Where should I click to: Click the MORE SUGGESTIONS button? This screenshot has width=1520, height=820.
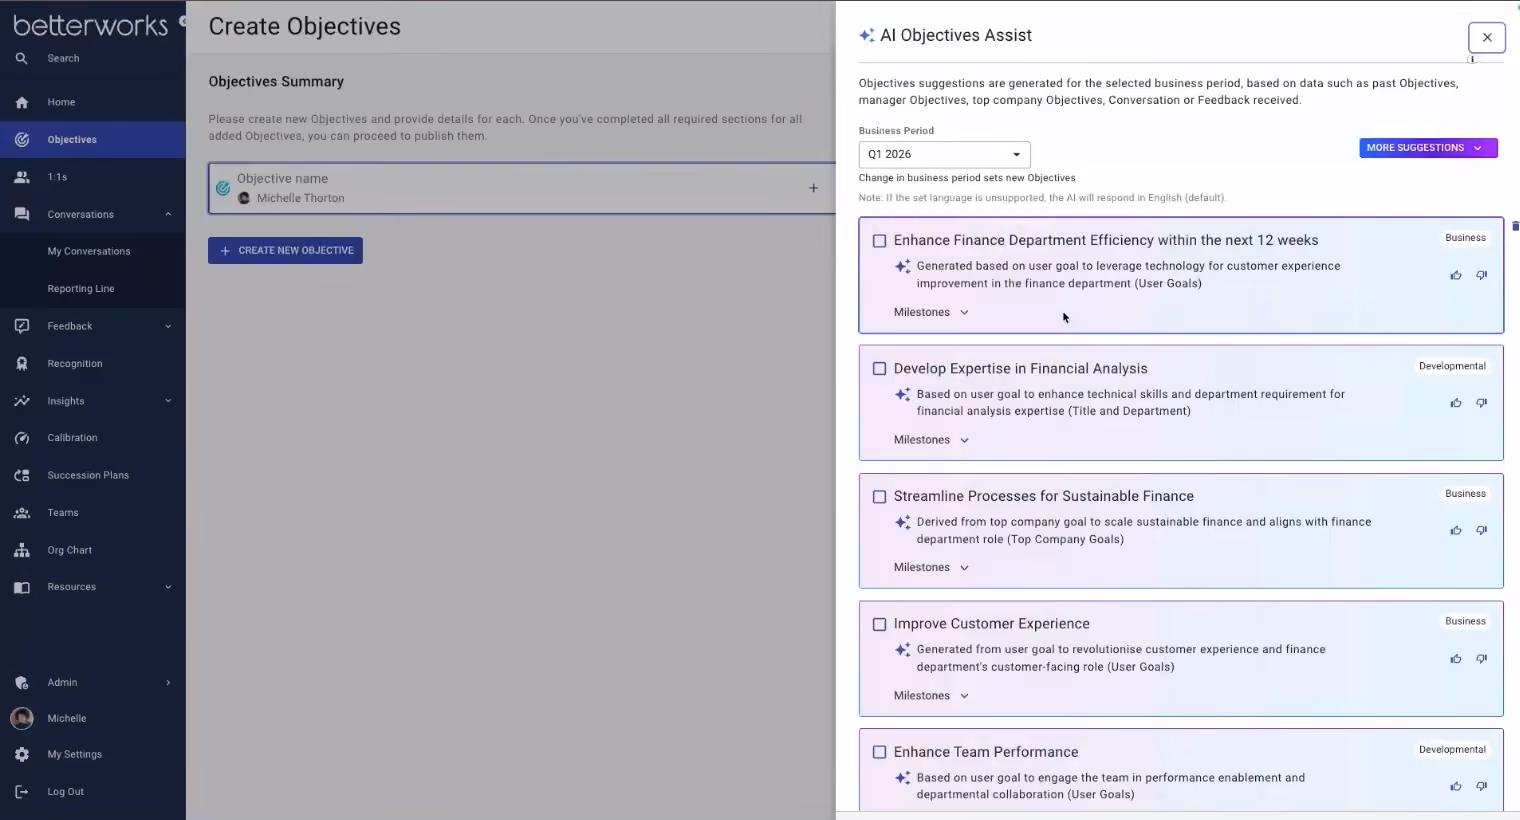click(x=1428, y=148)
